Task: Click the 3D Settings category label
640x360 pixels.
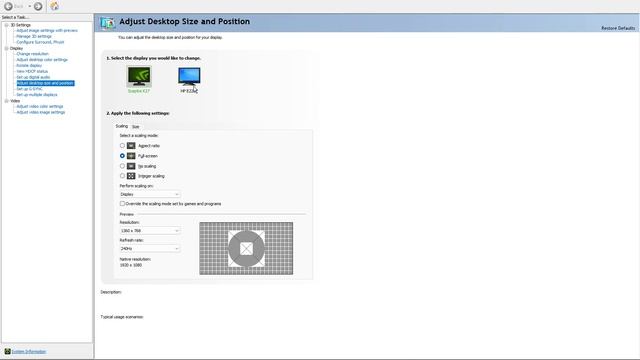Action: [20, 25]
